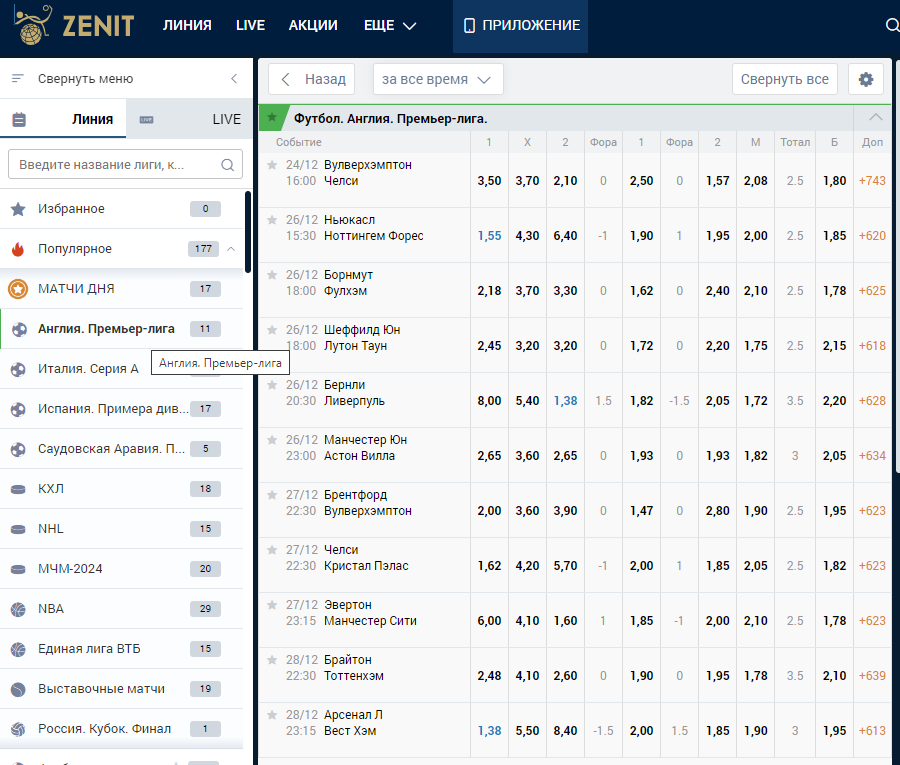Open the search magnifier in header
Image resolution: width=900 pixels, height=765 pixels.
(892, 25)
